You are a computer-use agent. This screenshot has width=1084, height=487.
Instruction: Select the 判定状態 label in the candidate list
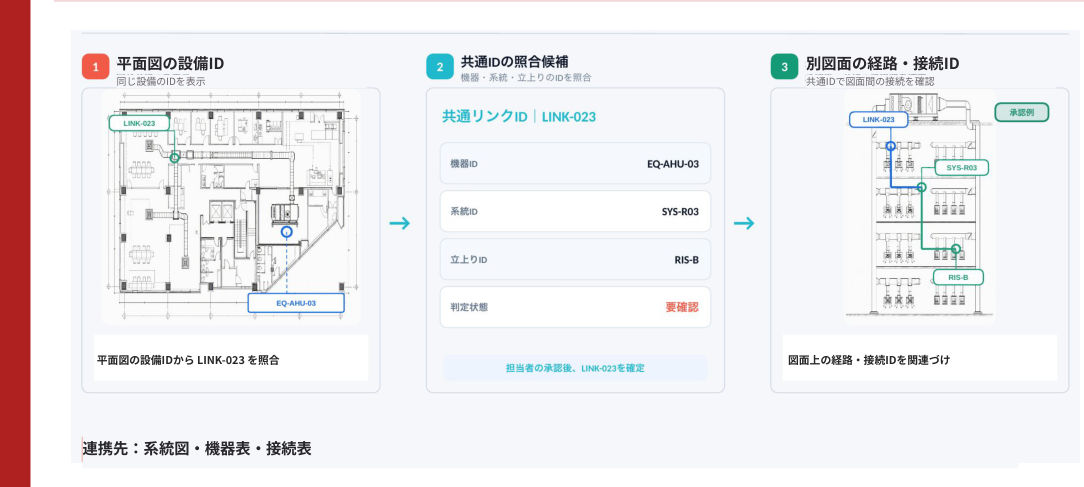468,307
